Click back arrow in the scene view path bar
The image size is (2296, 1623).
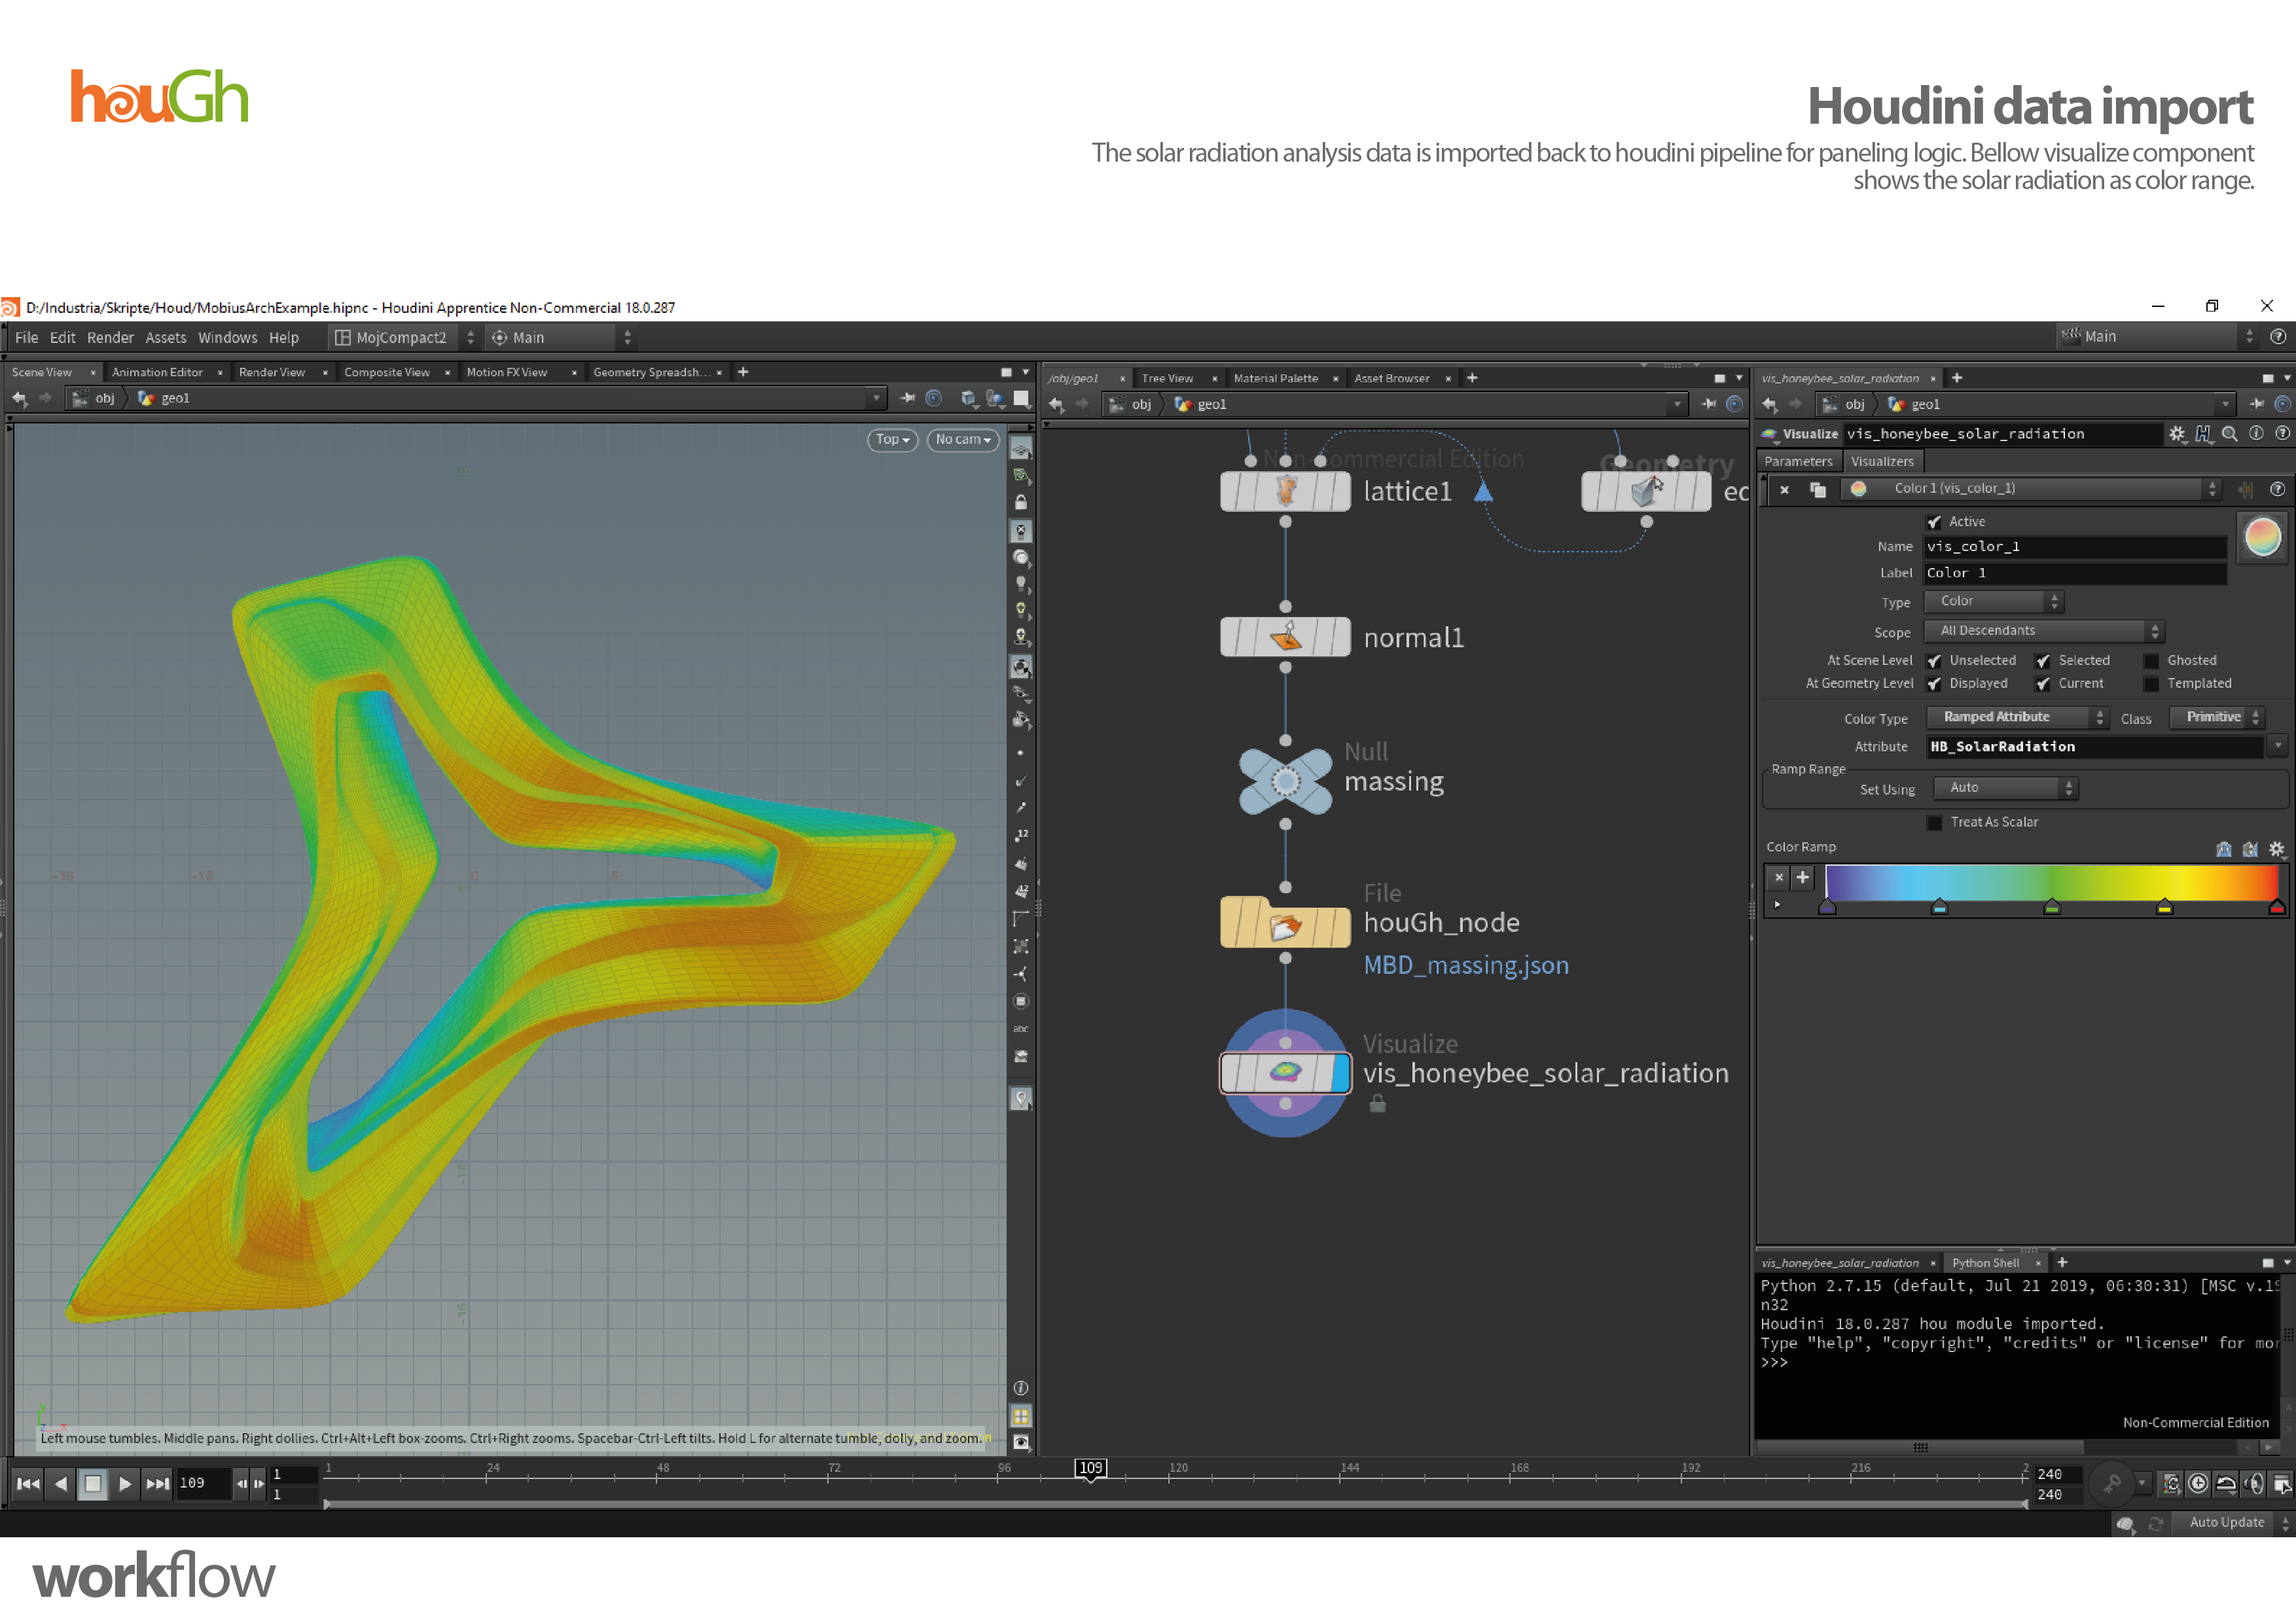coord(20,398)
